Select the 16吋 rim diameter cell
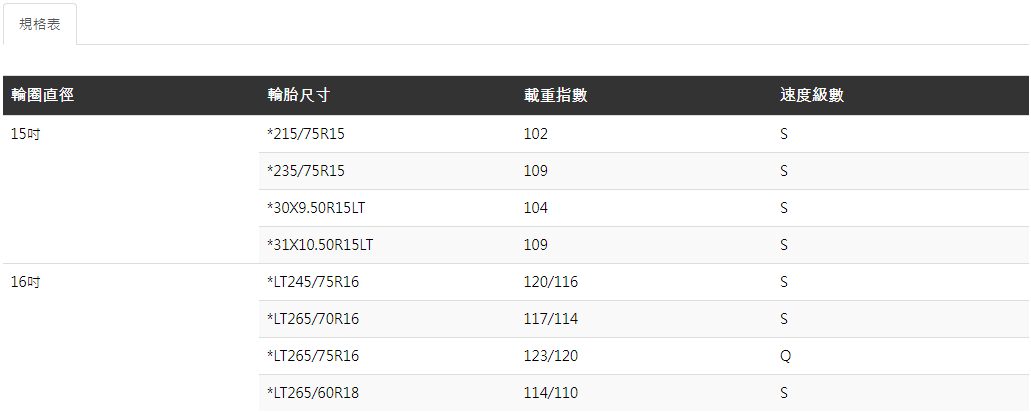Viewport: 1031px width, 413px height. point(25,282)
